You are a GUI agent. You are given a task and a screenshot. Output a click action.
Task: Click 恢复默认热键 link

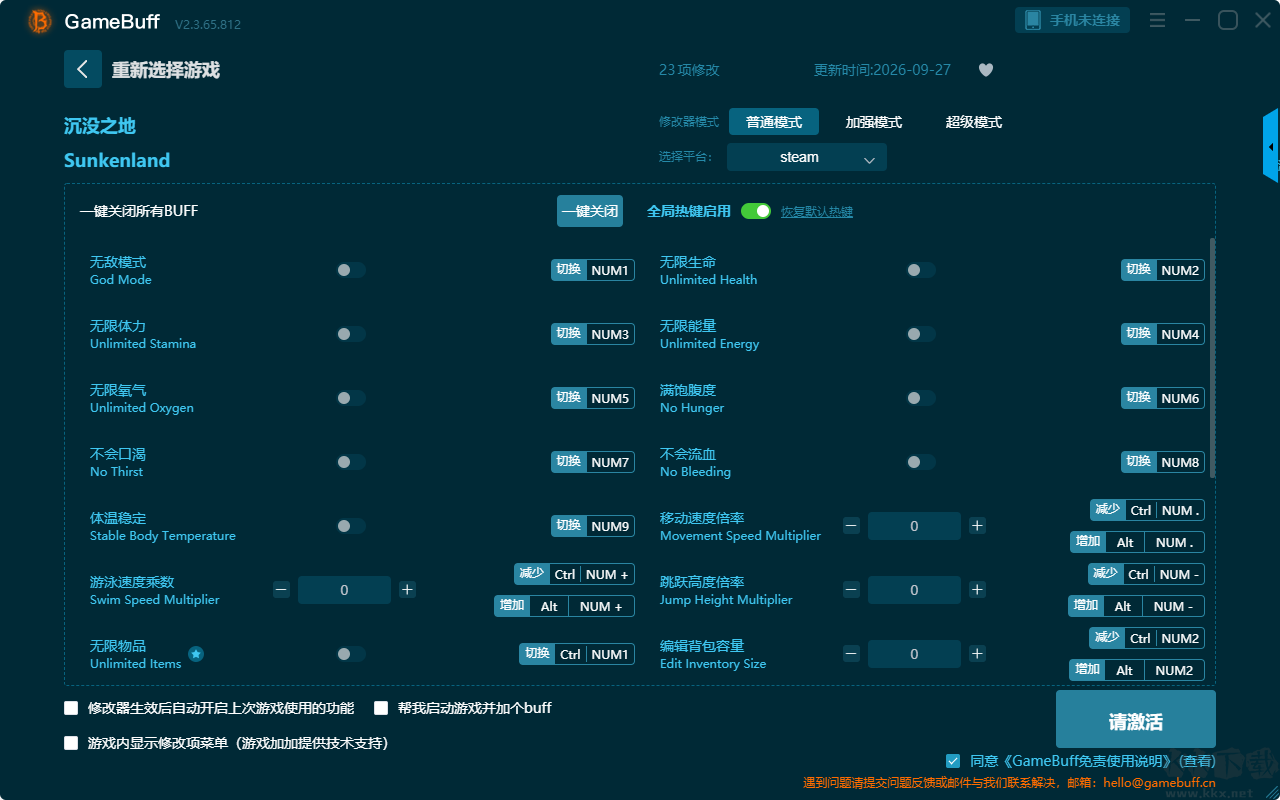[x=817, y=212]
